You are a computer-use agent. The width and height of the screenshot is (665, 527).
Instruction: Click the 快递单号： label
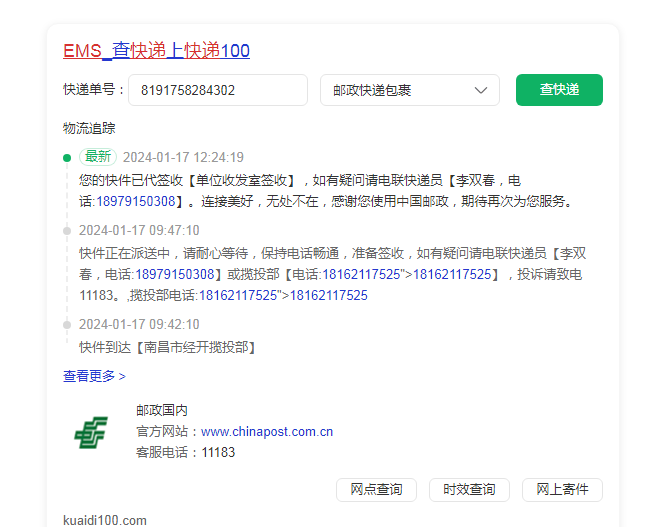(x=93, y=89)
